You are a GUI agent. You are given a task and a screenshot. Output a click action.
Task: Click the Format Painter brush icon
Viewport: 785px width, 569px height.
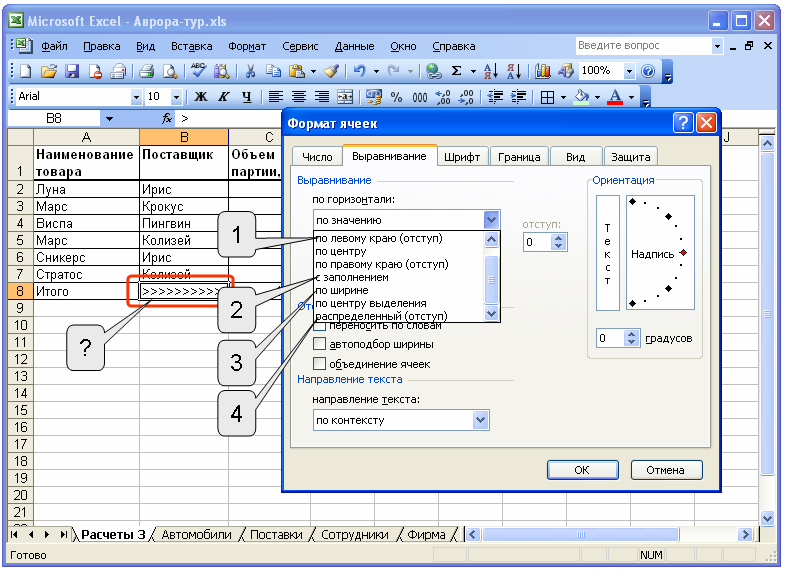(x=331, y=72)
